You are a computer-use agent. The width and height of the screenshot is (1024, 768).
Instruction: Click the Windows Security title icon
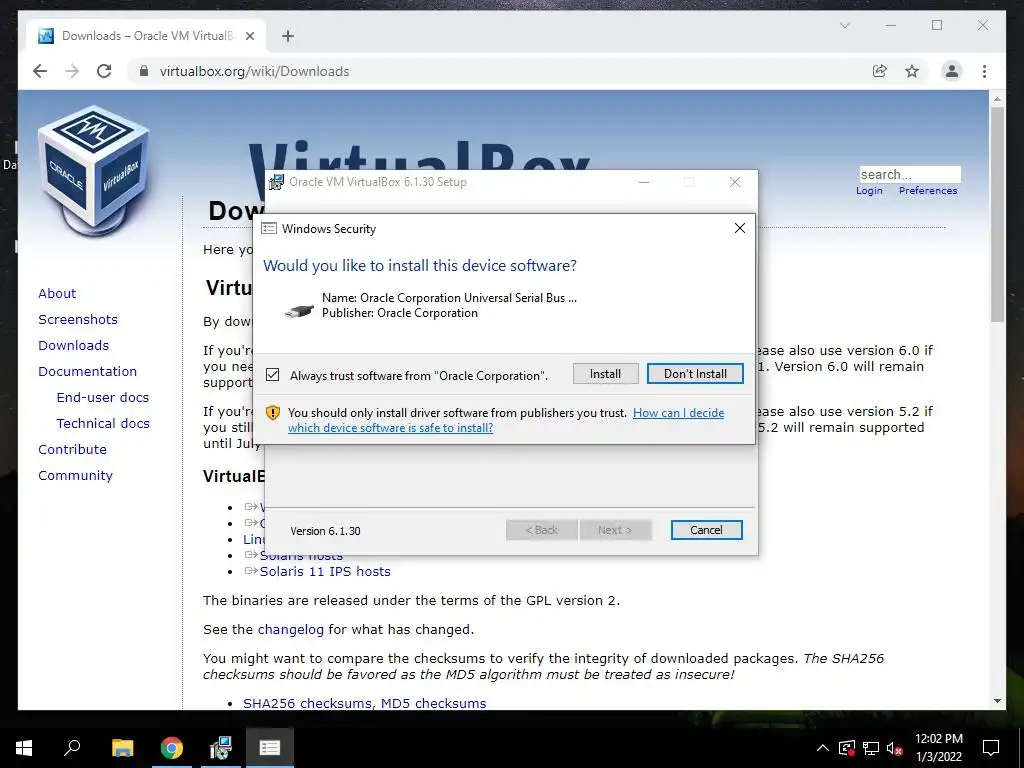[x=268, y=229]
